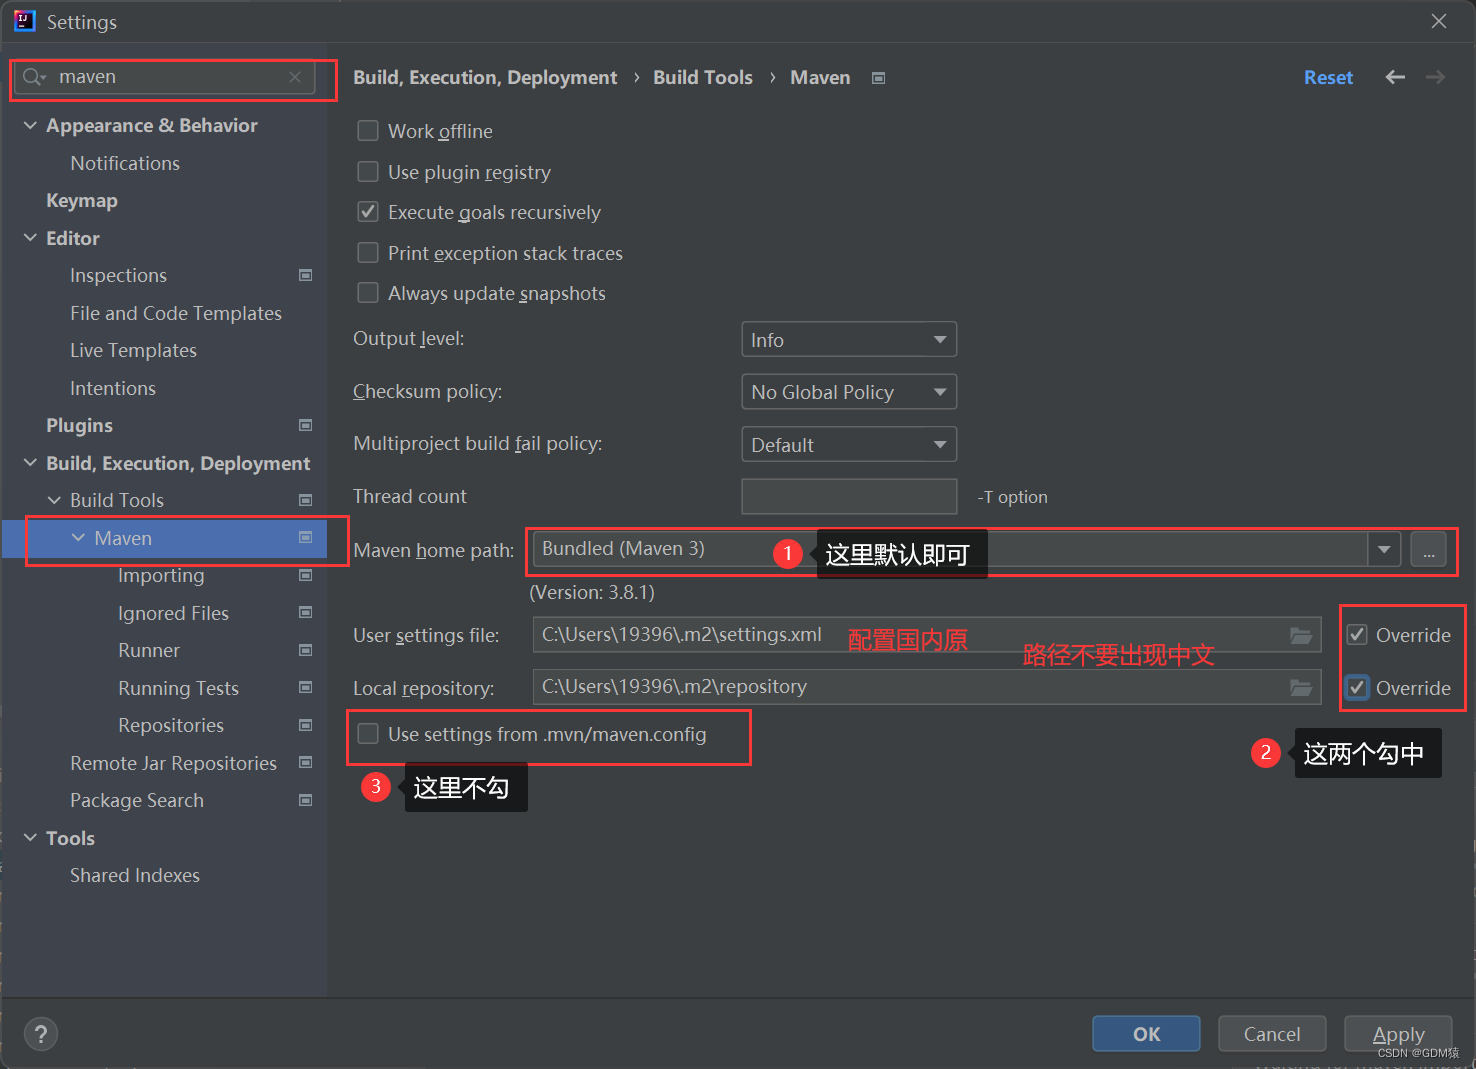Image resolution: width=1476 pixels, height=1069 pixels.
Task: Browse folder icon for Local repository
Action: 1300,687
